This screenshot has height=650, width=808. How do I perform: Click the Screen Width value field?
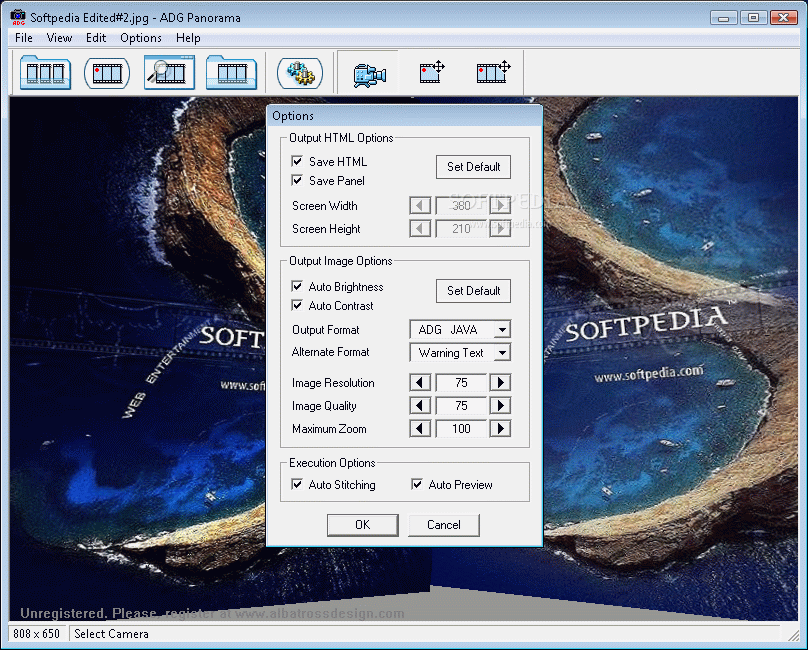(461, 206)
